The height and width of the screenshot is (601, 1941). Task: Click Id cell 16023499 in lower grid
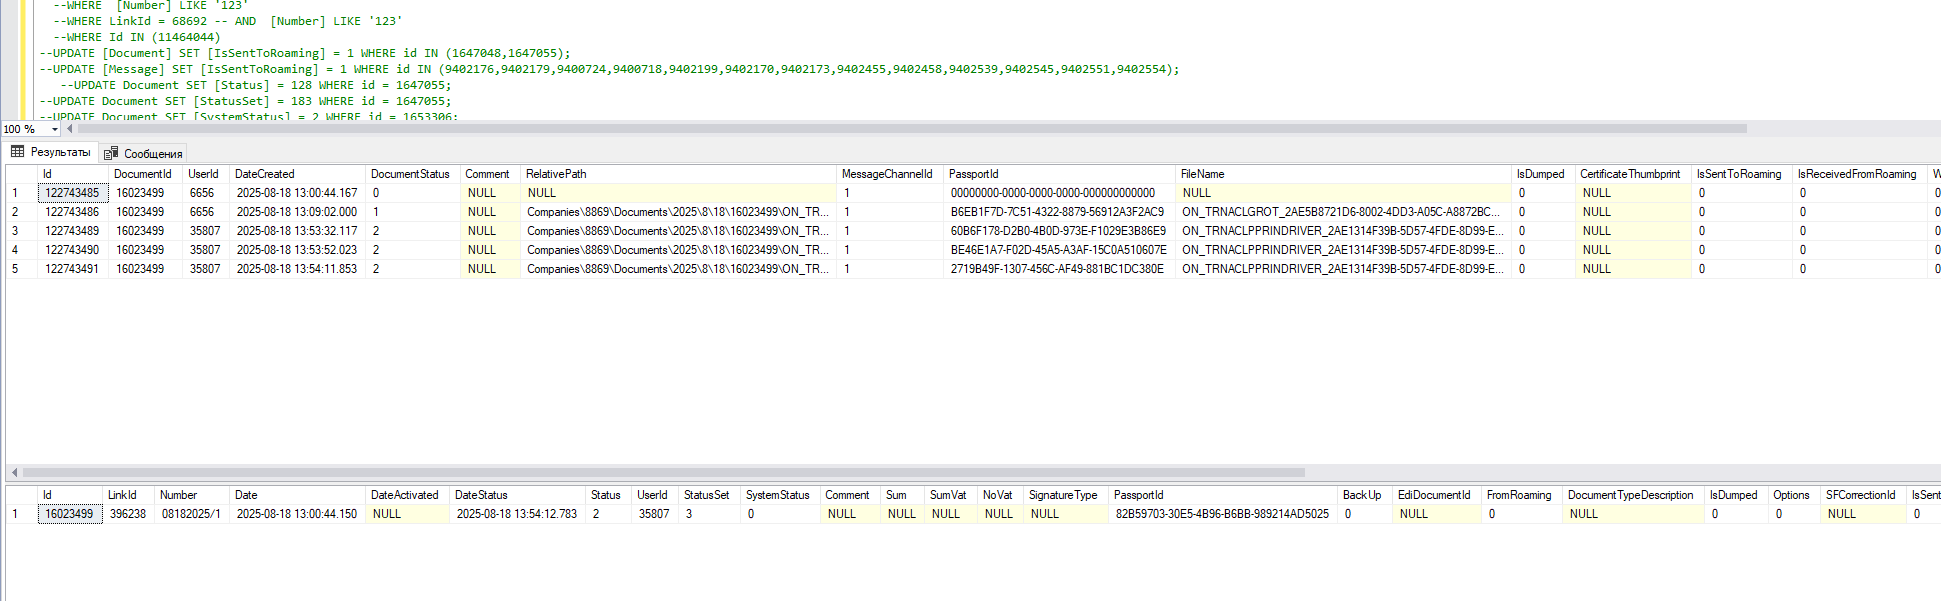pyautogui.click(x=70, y=514)
